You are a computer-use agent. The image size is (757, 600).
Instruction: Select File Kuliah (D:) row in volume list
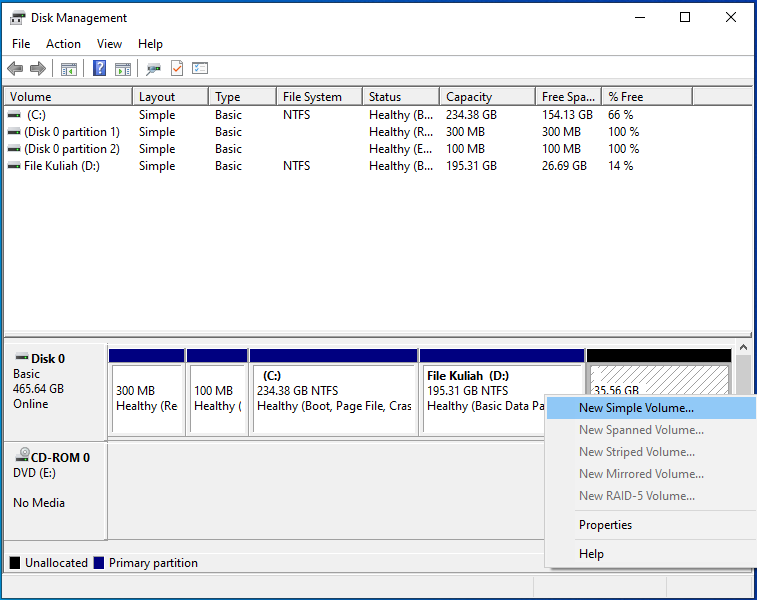[x=62, y=166]
